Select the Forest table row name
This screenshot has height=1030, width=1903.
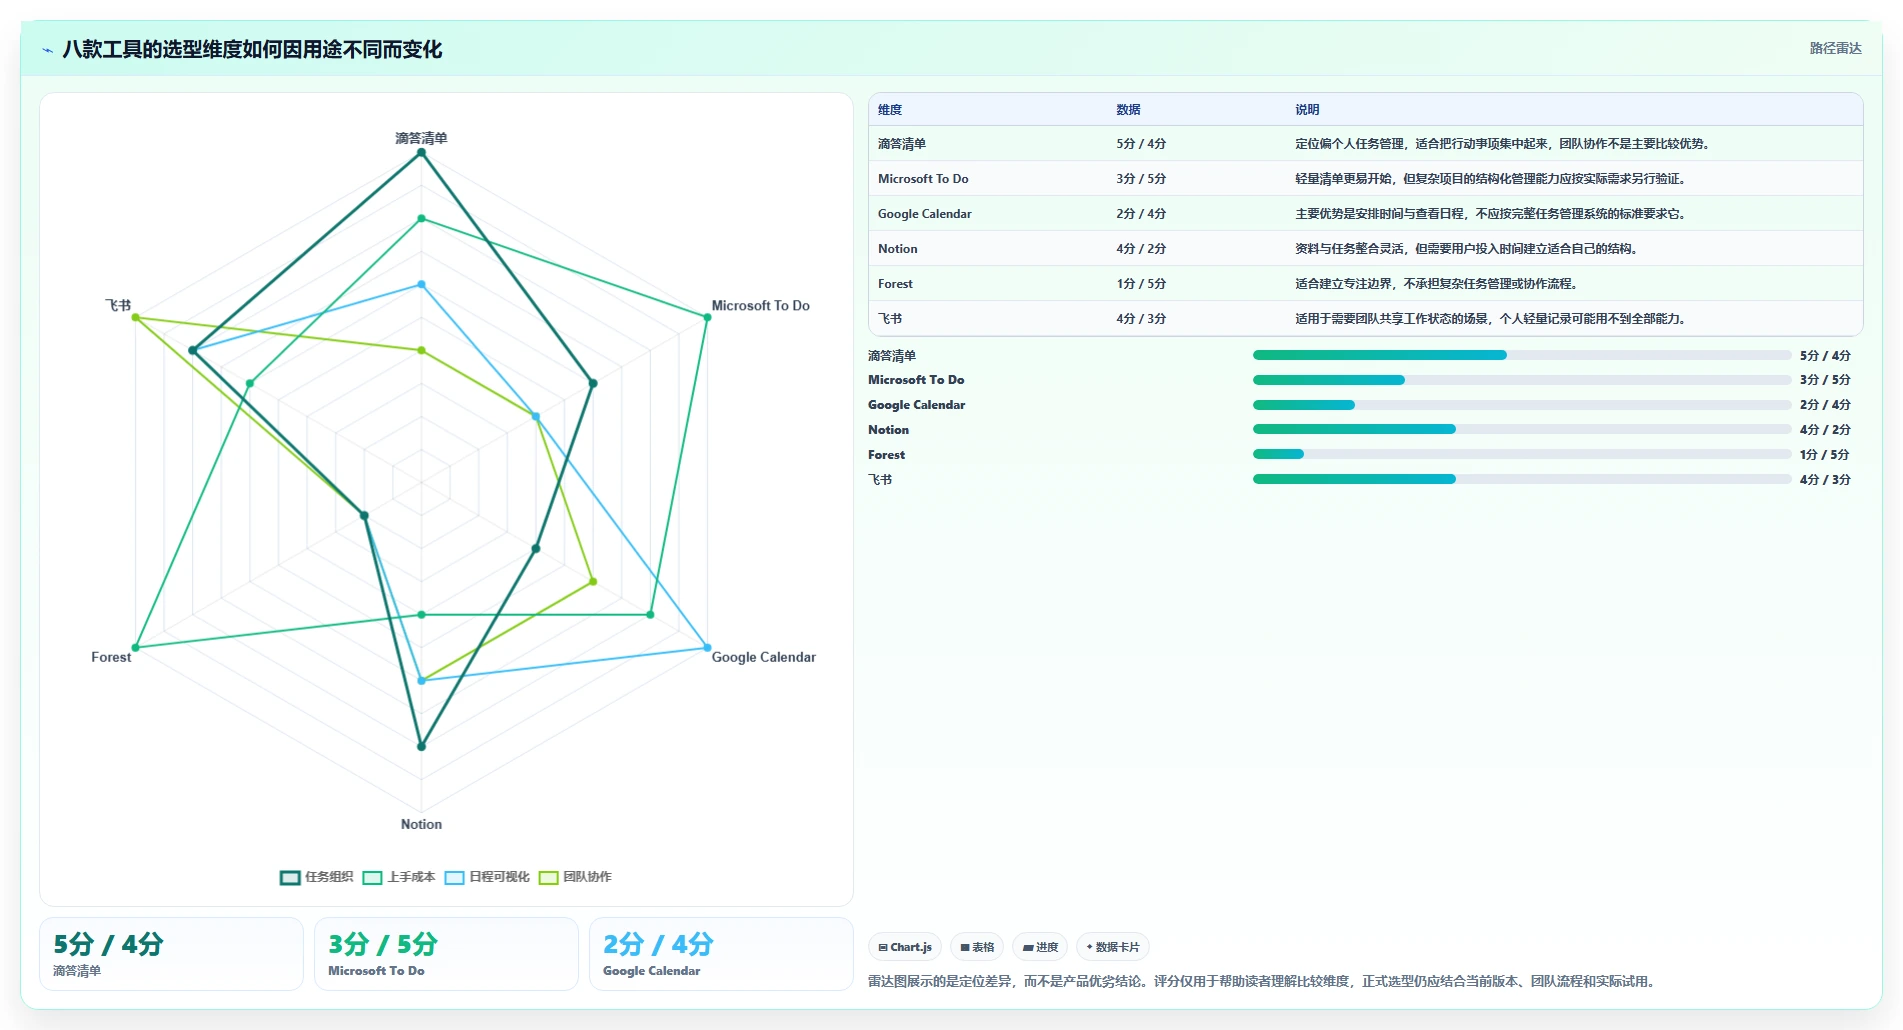tap(895, 284)
